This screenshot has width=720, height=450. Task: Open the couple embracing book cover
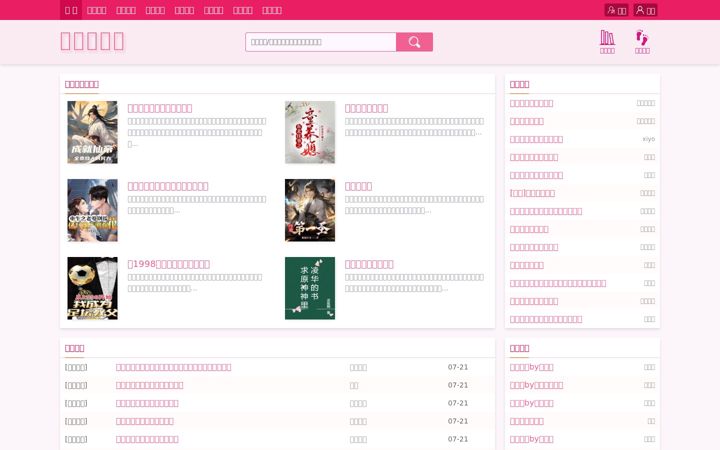(x=92, y=210)
